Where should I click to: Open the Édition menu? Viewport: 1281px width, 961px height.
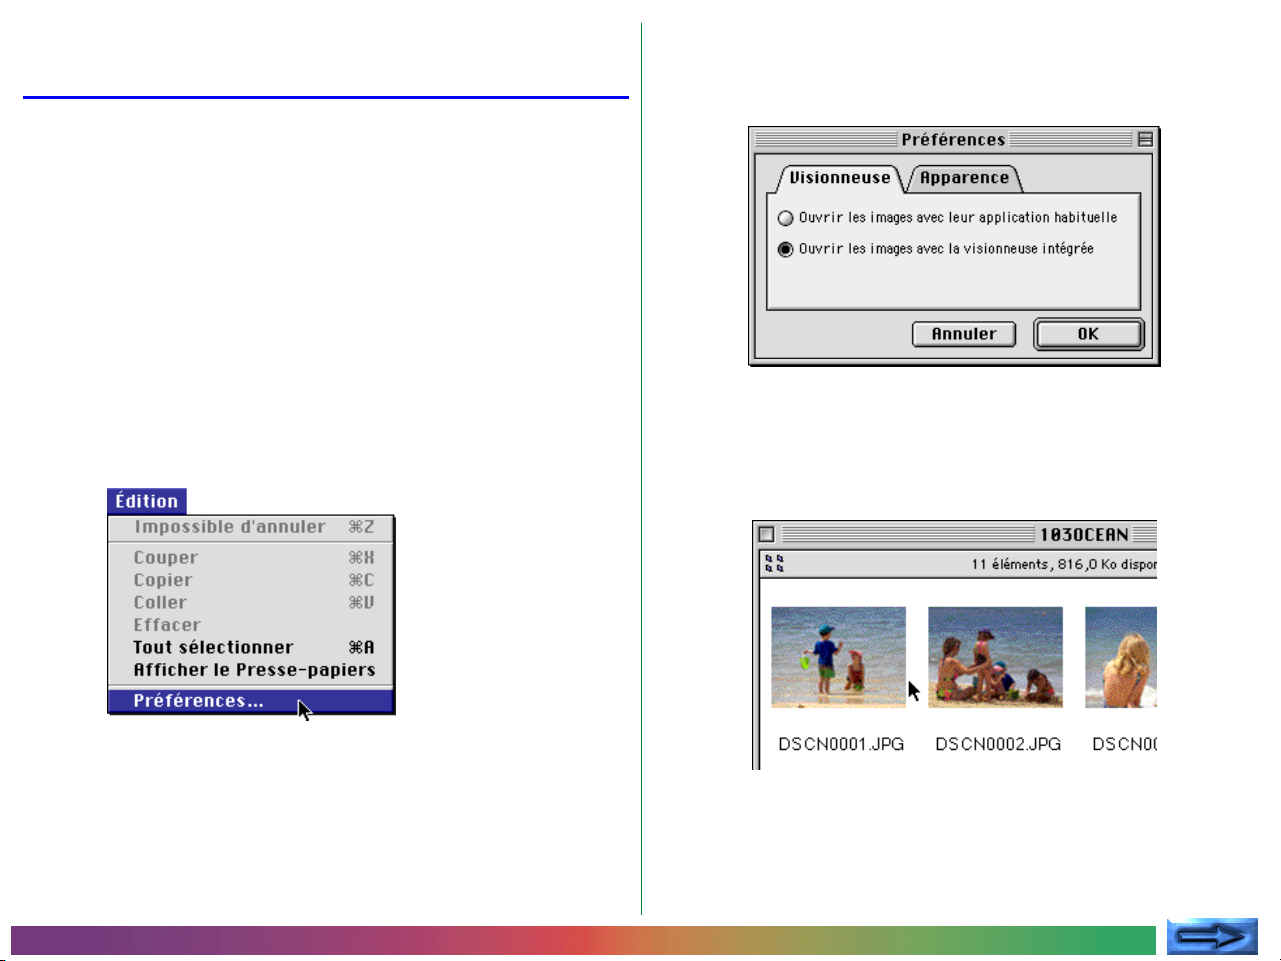coord(146,501)
